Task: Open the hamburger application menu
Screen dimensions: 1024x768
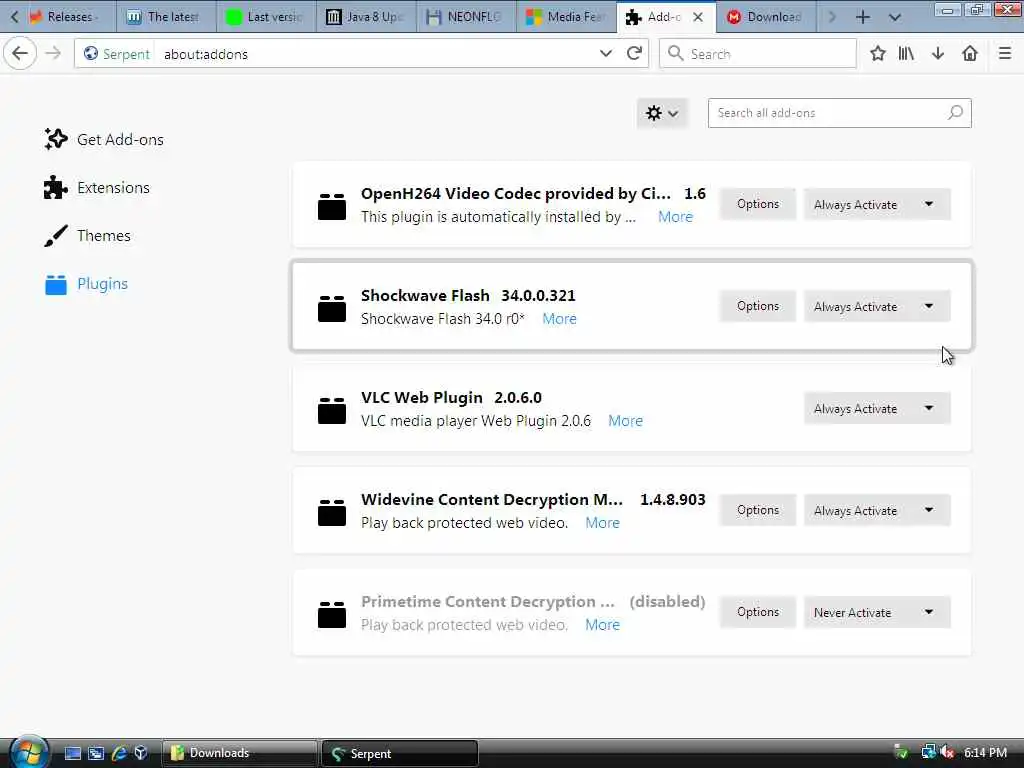Action: tap(1005, 54)
